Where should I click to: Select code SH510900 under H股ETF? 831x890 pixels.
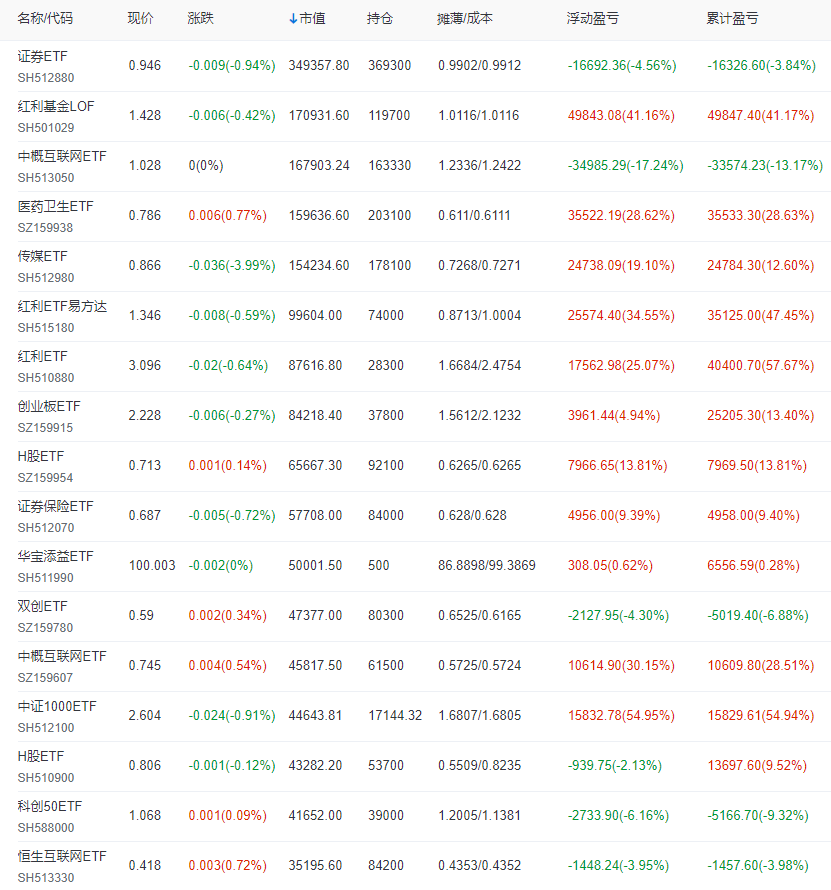point(46,777)
